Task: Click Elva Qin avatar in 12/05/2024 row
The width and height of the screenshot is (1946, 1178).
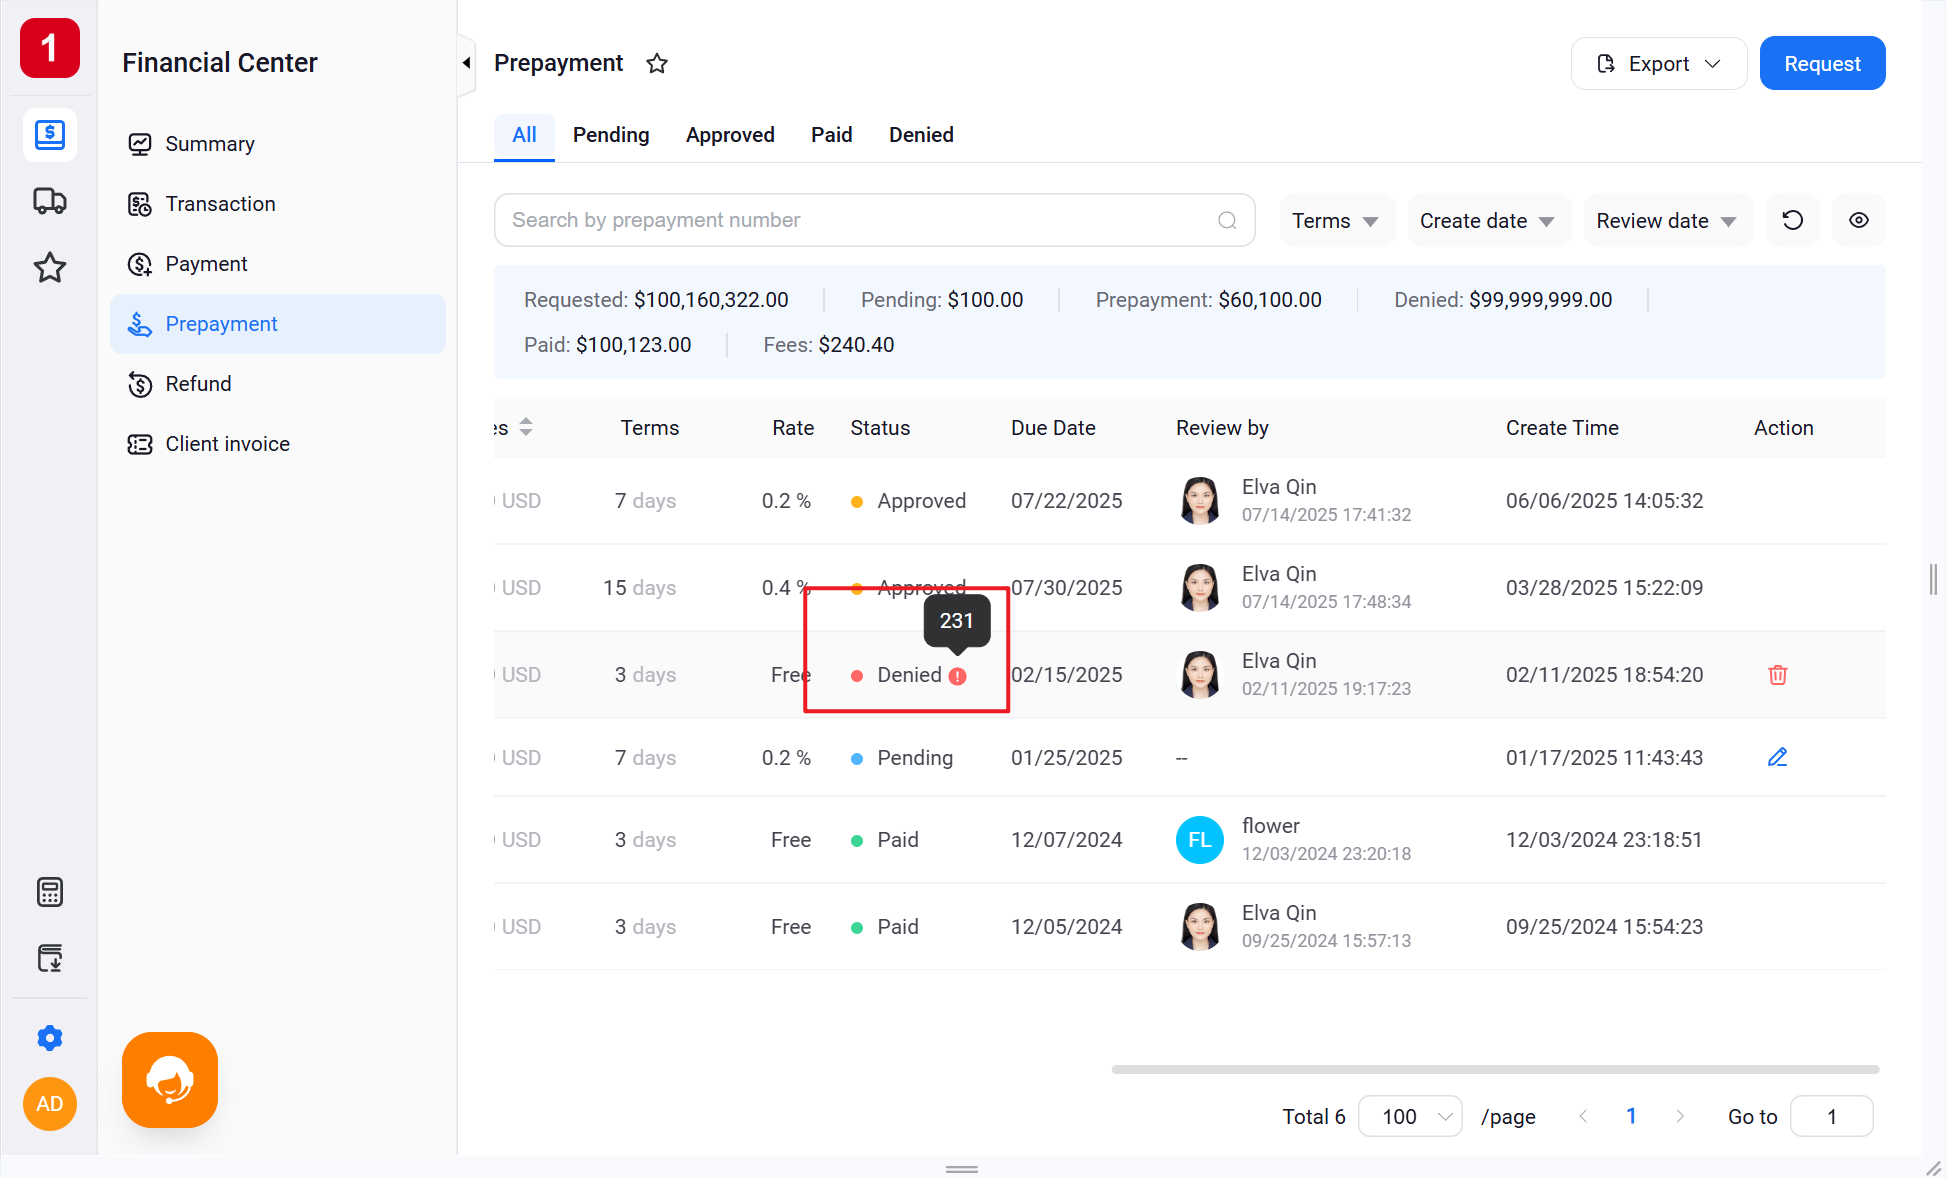Action: click(1200, 926)
